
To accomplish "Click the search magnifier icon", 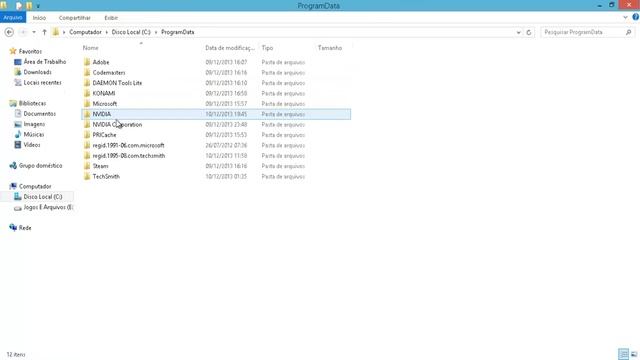I will (629, 32).
